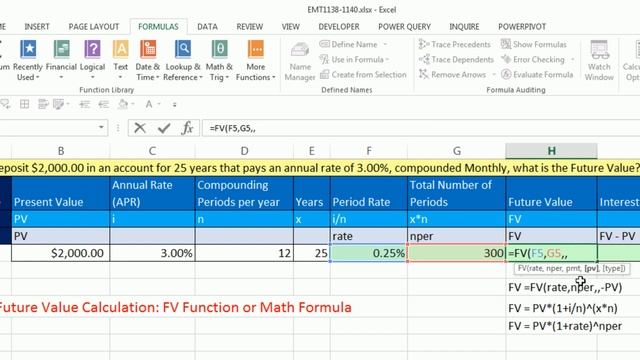This screenshot has height=360, width=640.
Task: Click the 3.00% annual rate cell
Action: coord(152,253)
